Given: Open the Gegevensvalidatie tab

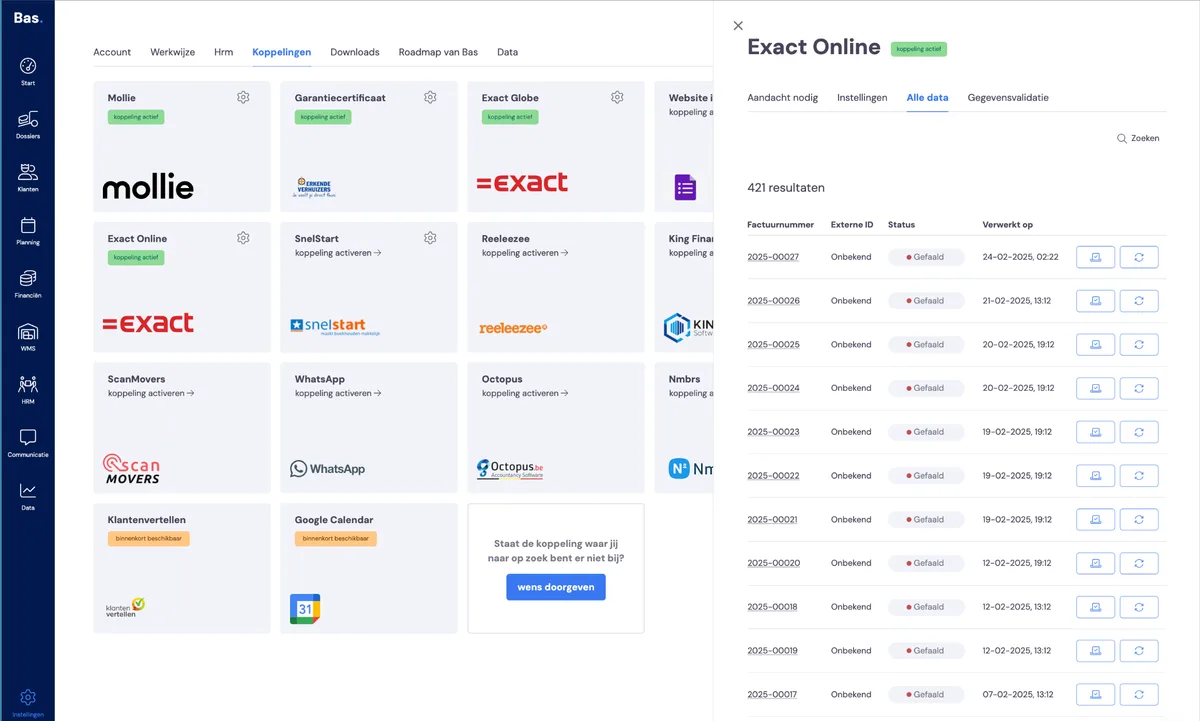Looking at the screenshot, I should [1008, 97].
